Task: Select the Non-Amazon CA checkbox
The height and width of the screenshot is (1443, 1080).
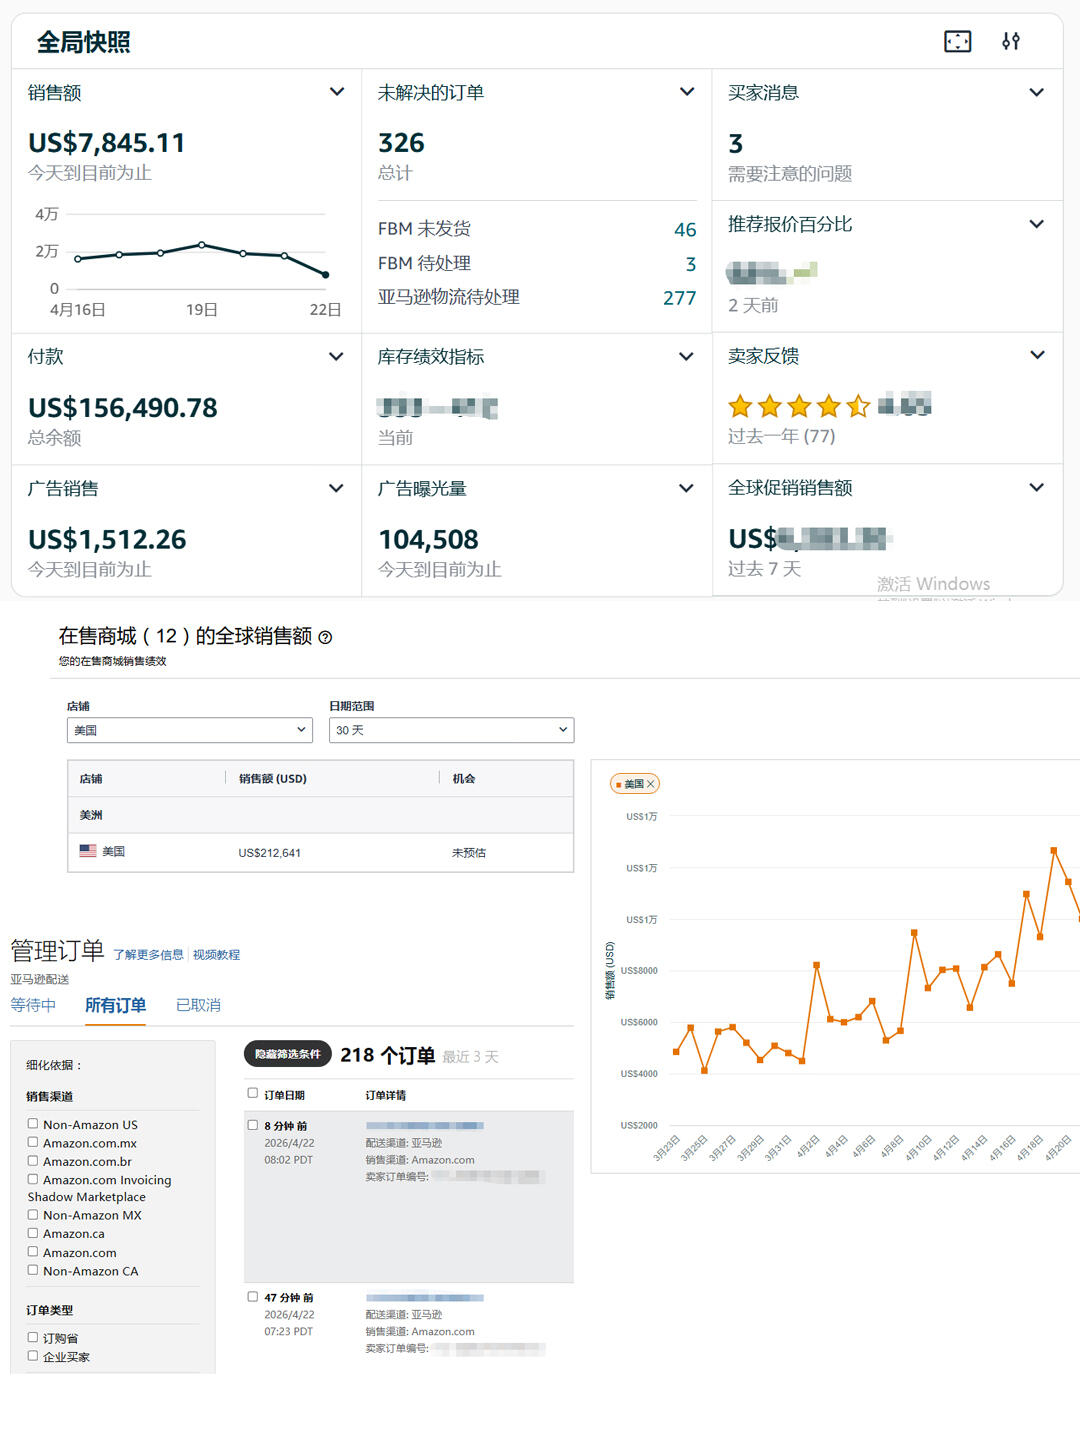Action: (33, 1270)
